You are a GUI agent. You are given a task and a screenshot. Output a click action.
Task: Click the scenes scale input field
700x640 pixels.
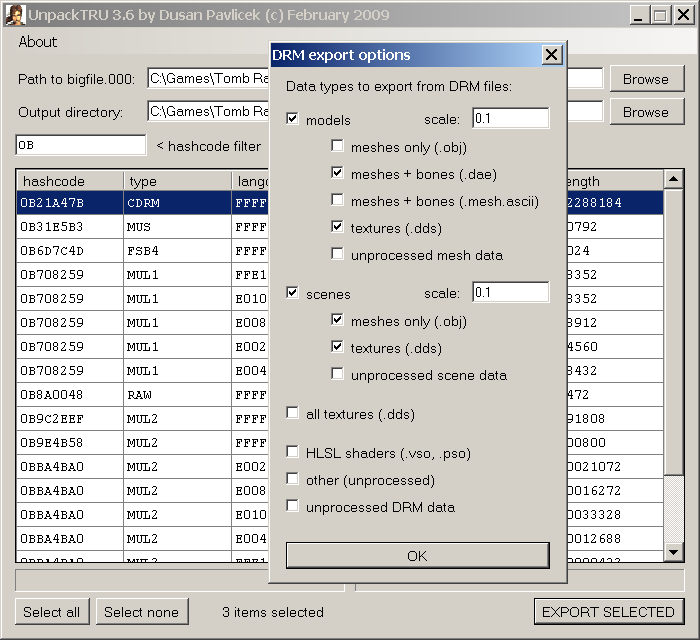(510, 293)
